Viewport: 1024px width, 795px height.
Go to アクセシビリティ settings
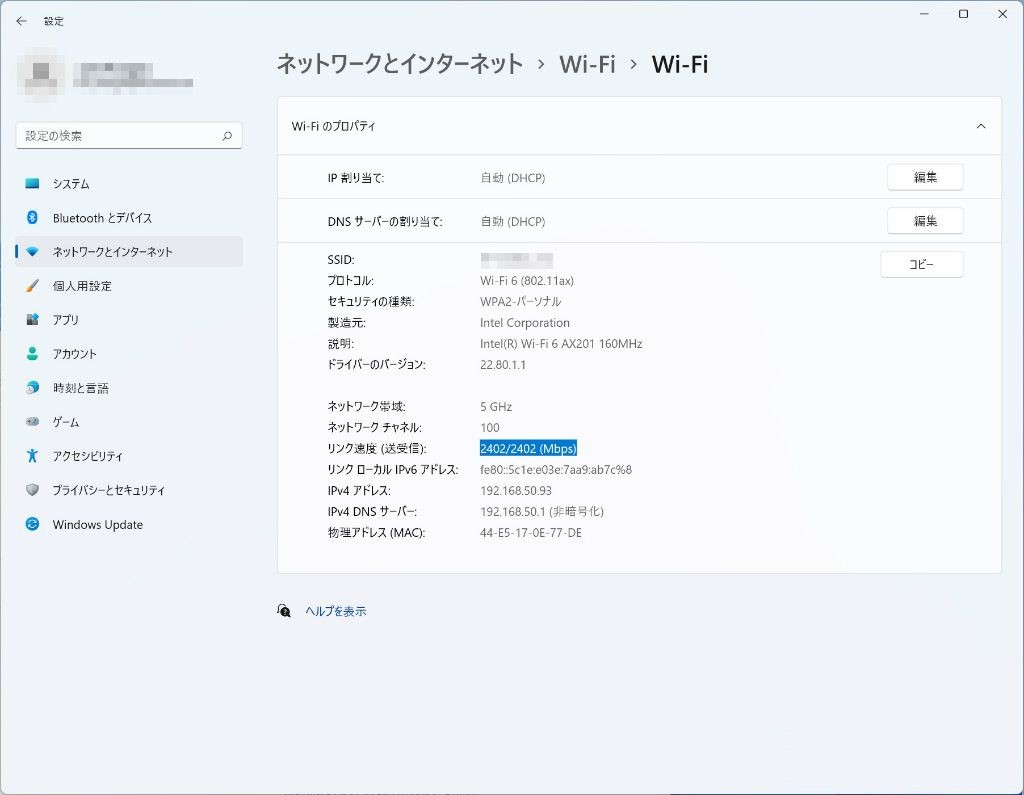pos(88,456)
